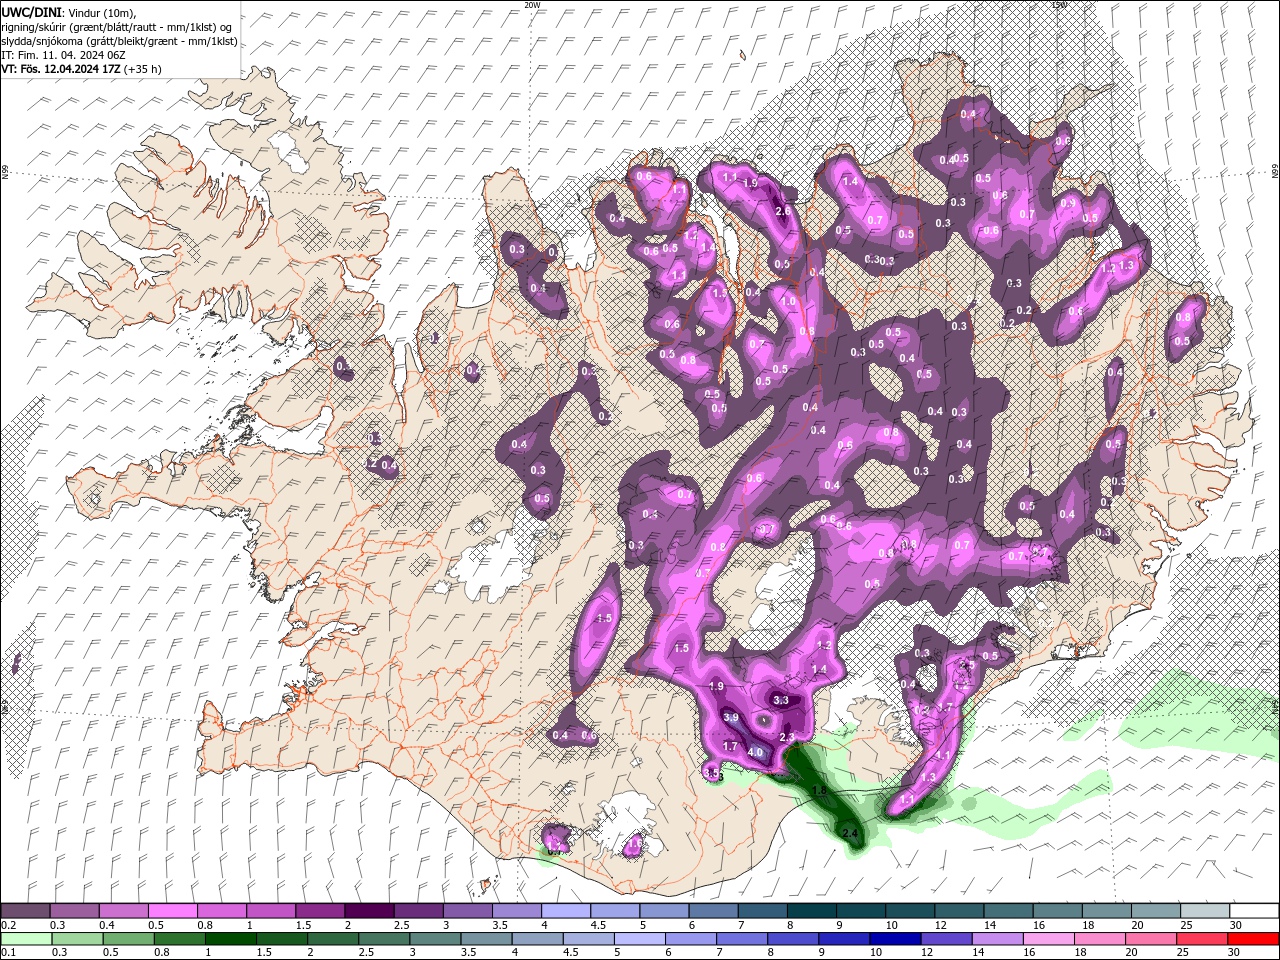Click the '15W' longitude label at top

point(1059,5)
